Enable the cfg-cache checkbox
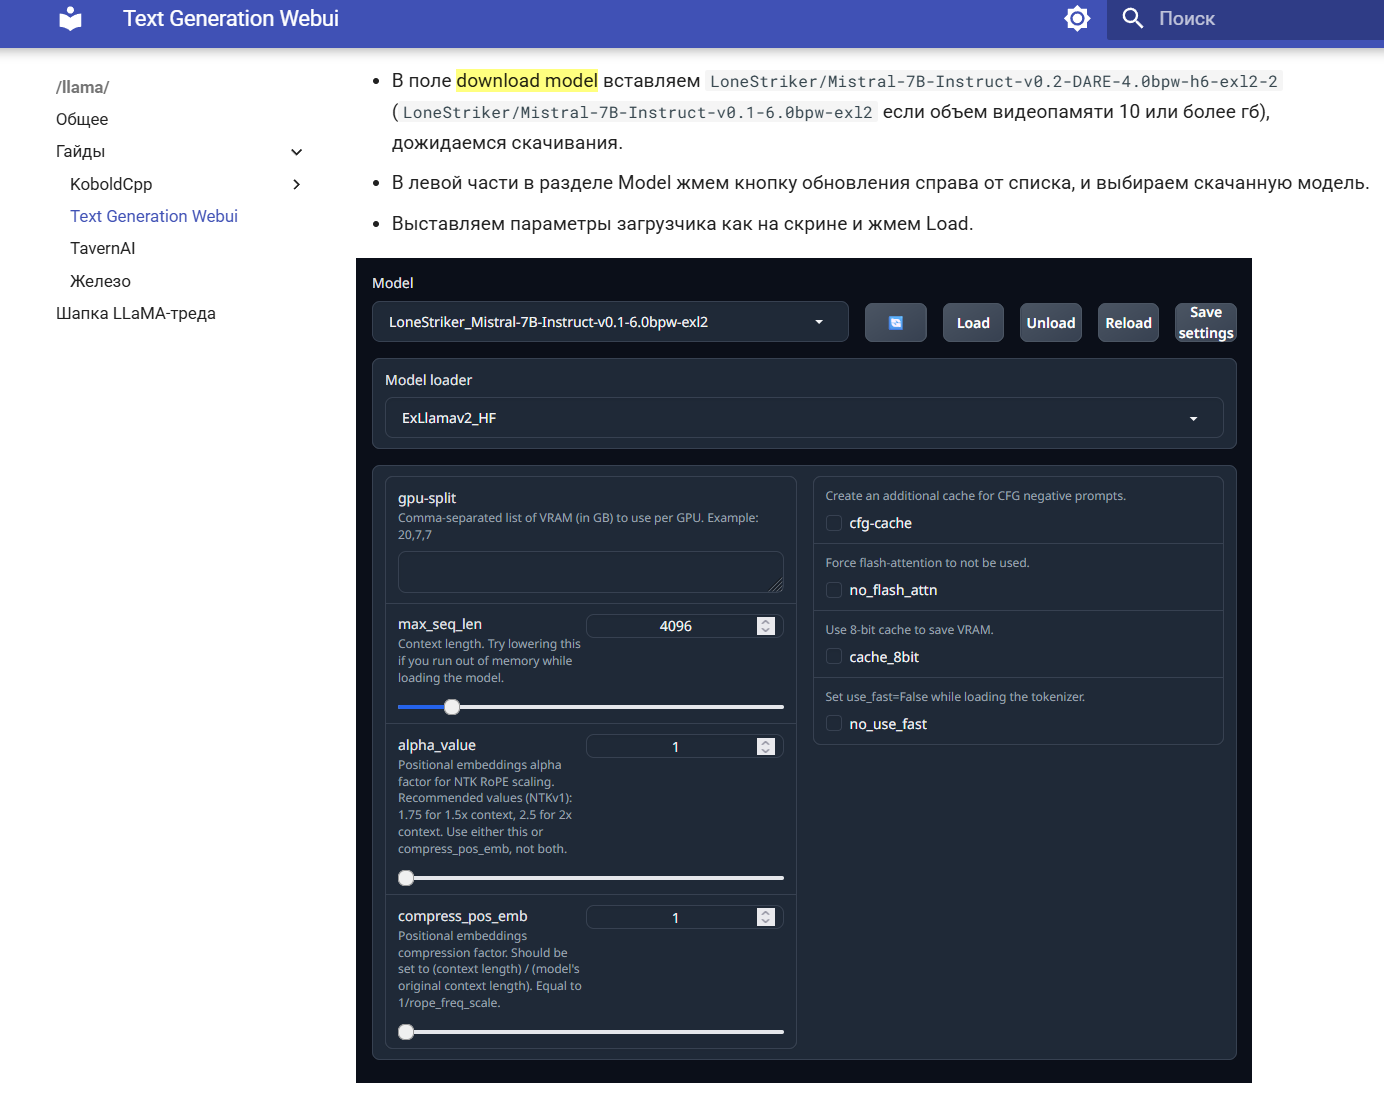This screenshot has width=1384, height=1115. click(834, 523)
